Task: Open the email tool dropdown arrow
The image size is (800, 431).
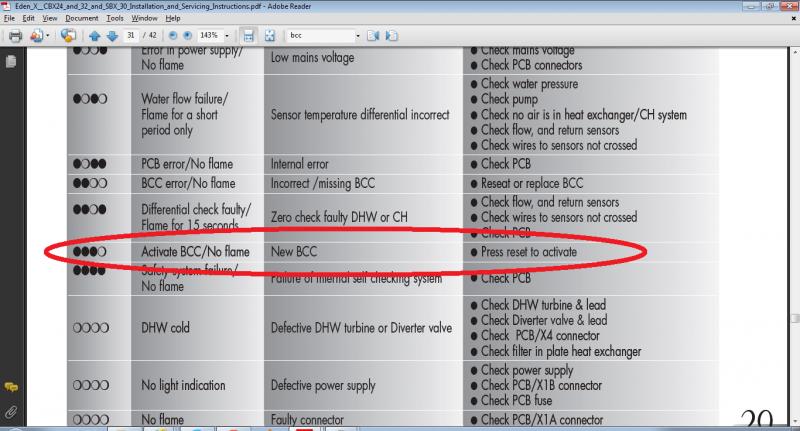Action: point(48,35)
